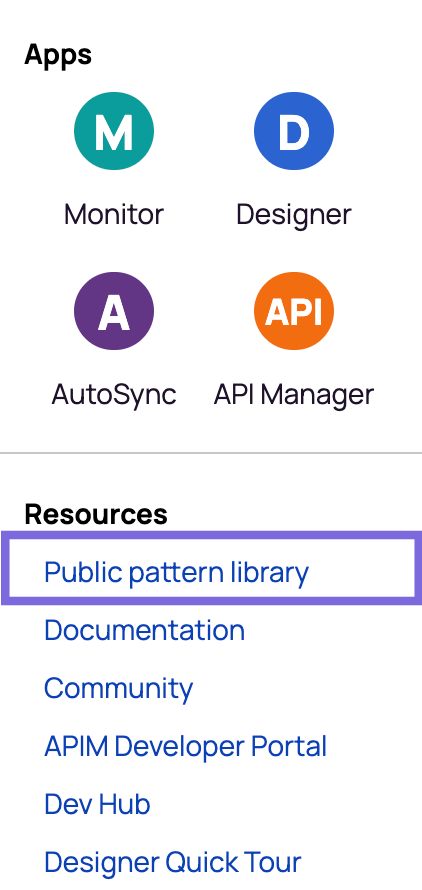Select the API Manager text label
The width and height of the screenshot is (422, 890).
coord(294,394)
